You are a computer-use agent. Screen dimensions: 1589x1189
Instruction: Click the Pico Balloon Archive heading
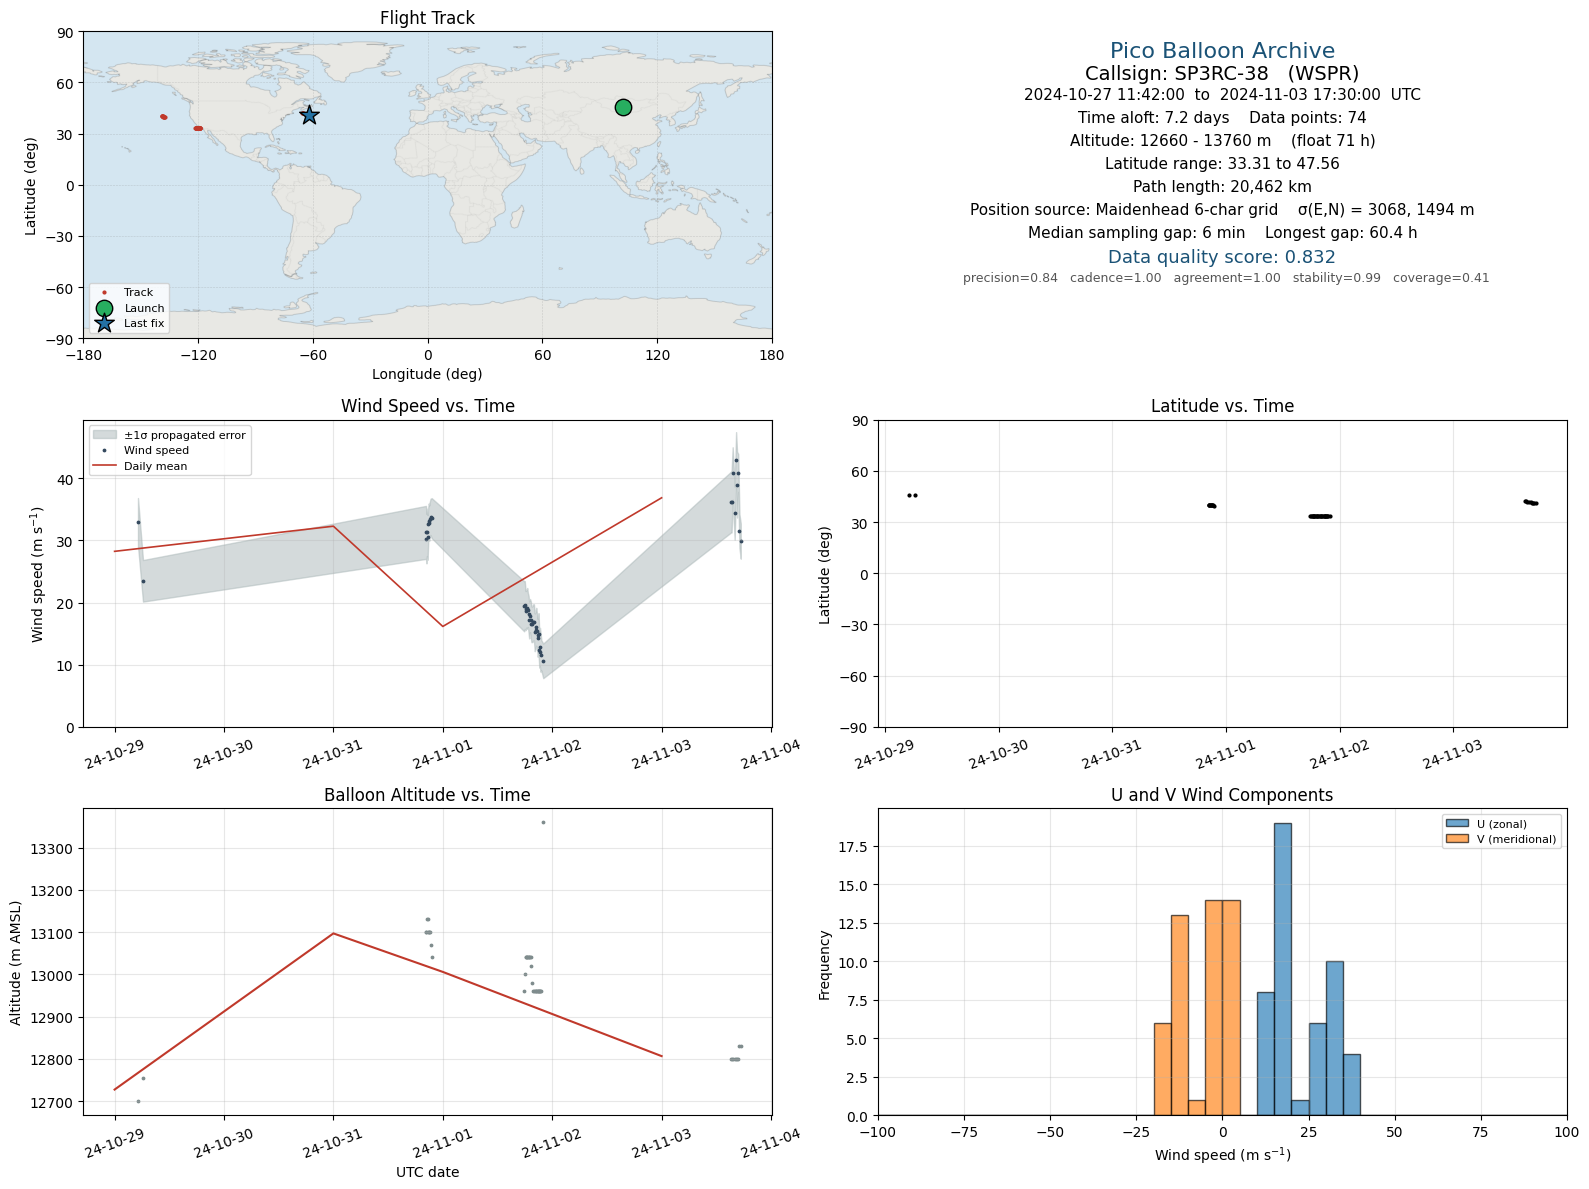coord(1222,51)
